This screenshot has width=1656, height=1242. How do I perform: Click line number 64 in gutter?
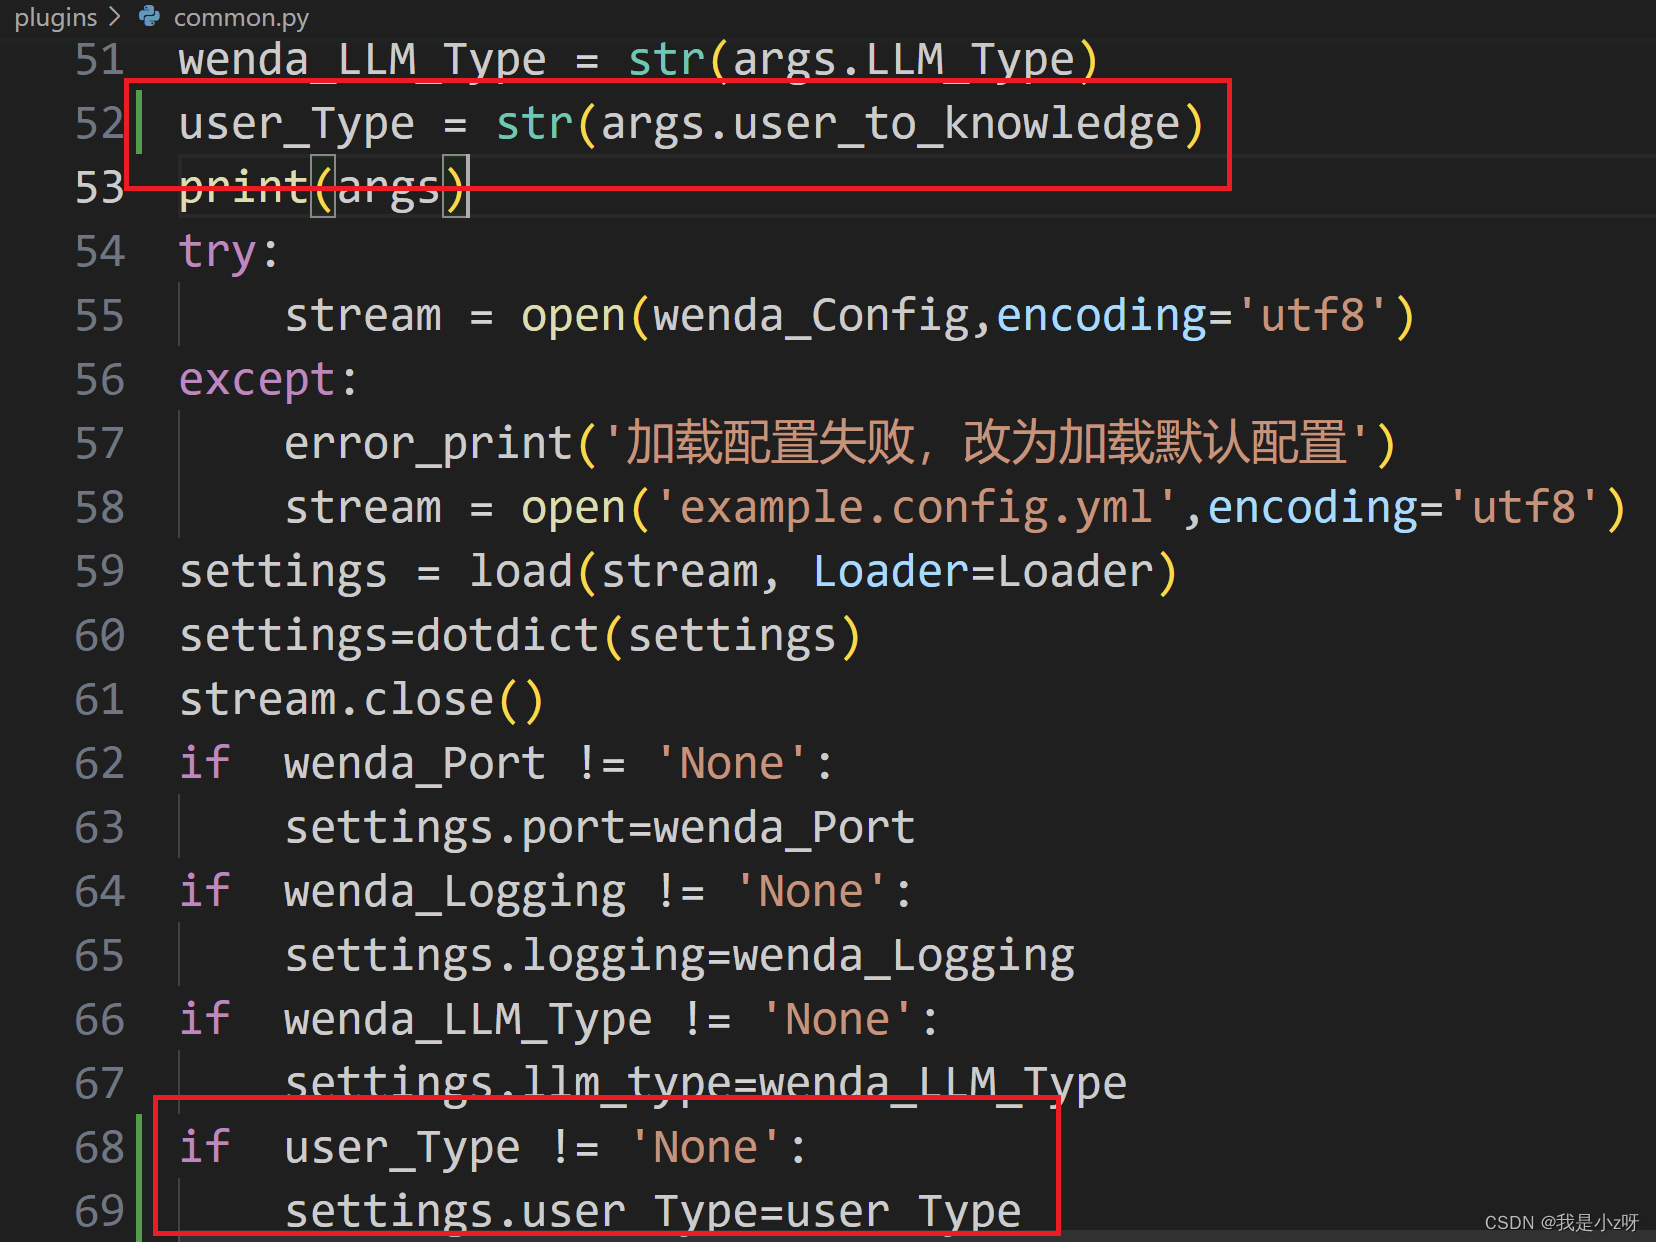[x=100, y=892]
